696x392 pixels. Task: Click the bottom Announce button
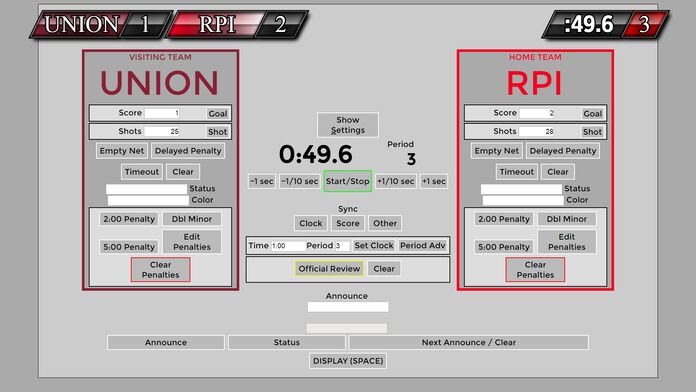[x=166, y=343]
